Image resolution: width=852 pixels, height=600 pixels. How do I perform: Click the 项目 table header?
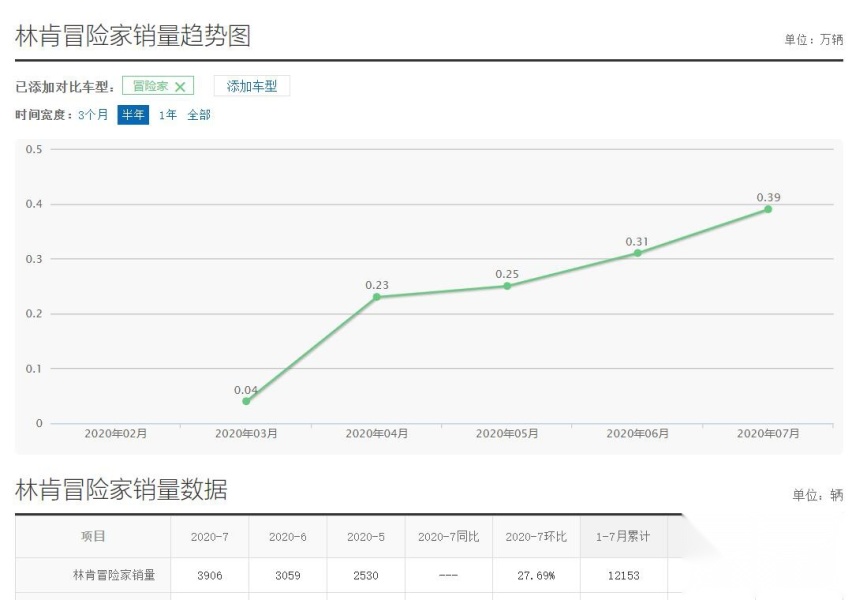93,536
